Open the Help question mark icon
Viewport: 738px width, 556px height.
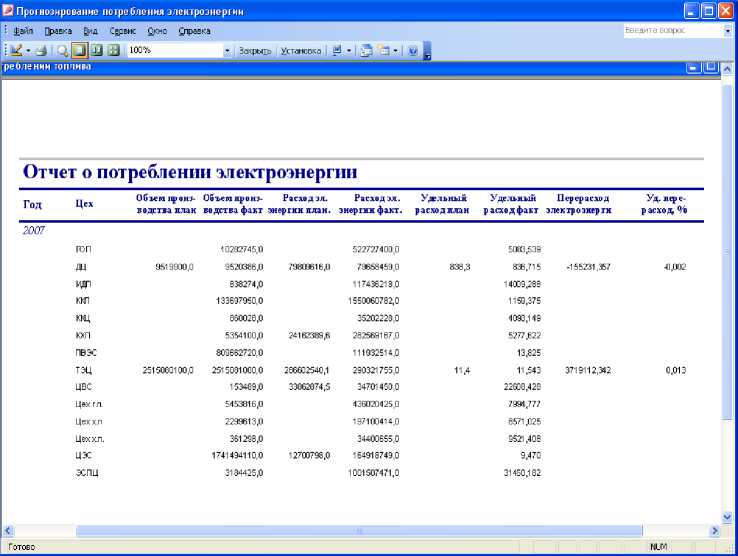coord(412,50)
